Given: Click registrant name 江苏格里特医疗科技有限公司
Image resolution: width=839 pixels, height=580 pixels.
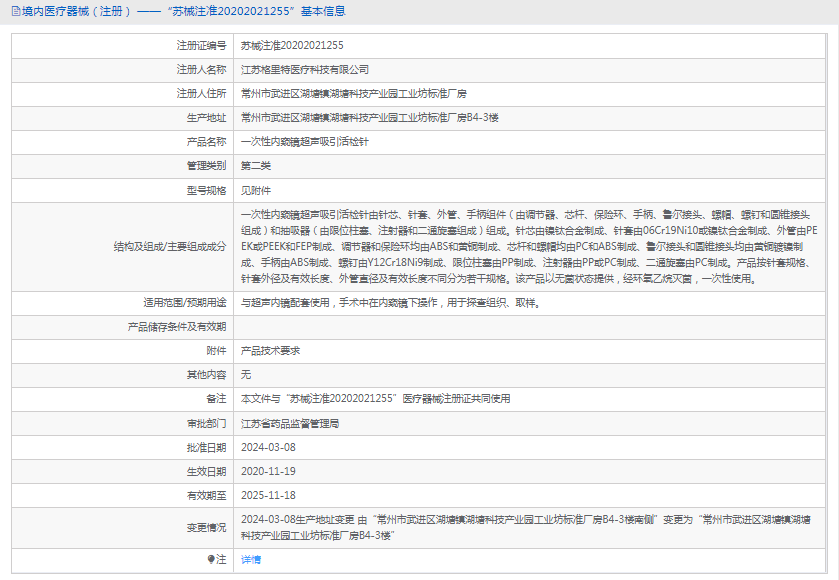Looking at the screenshot, I should [x=305, y=70].
